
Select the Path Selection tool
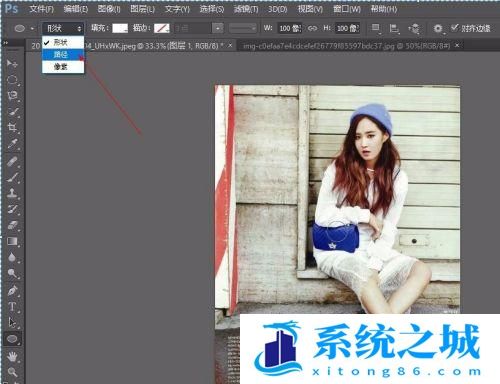[12, 323]
